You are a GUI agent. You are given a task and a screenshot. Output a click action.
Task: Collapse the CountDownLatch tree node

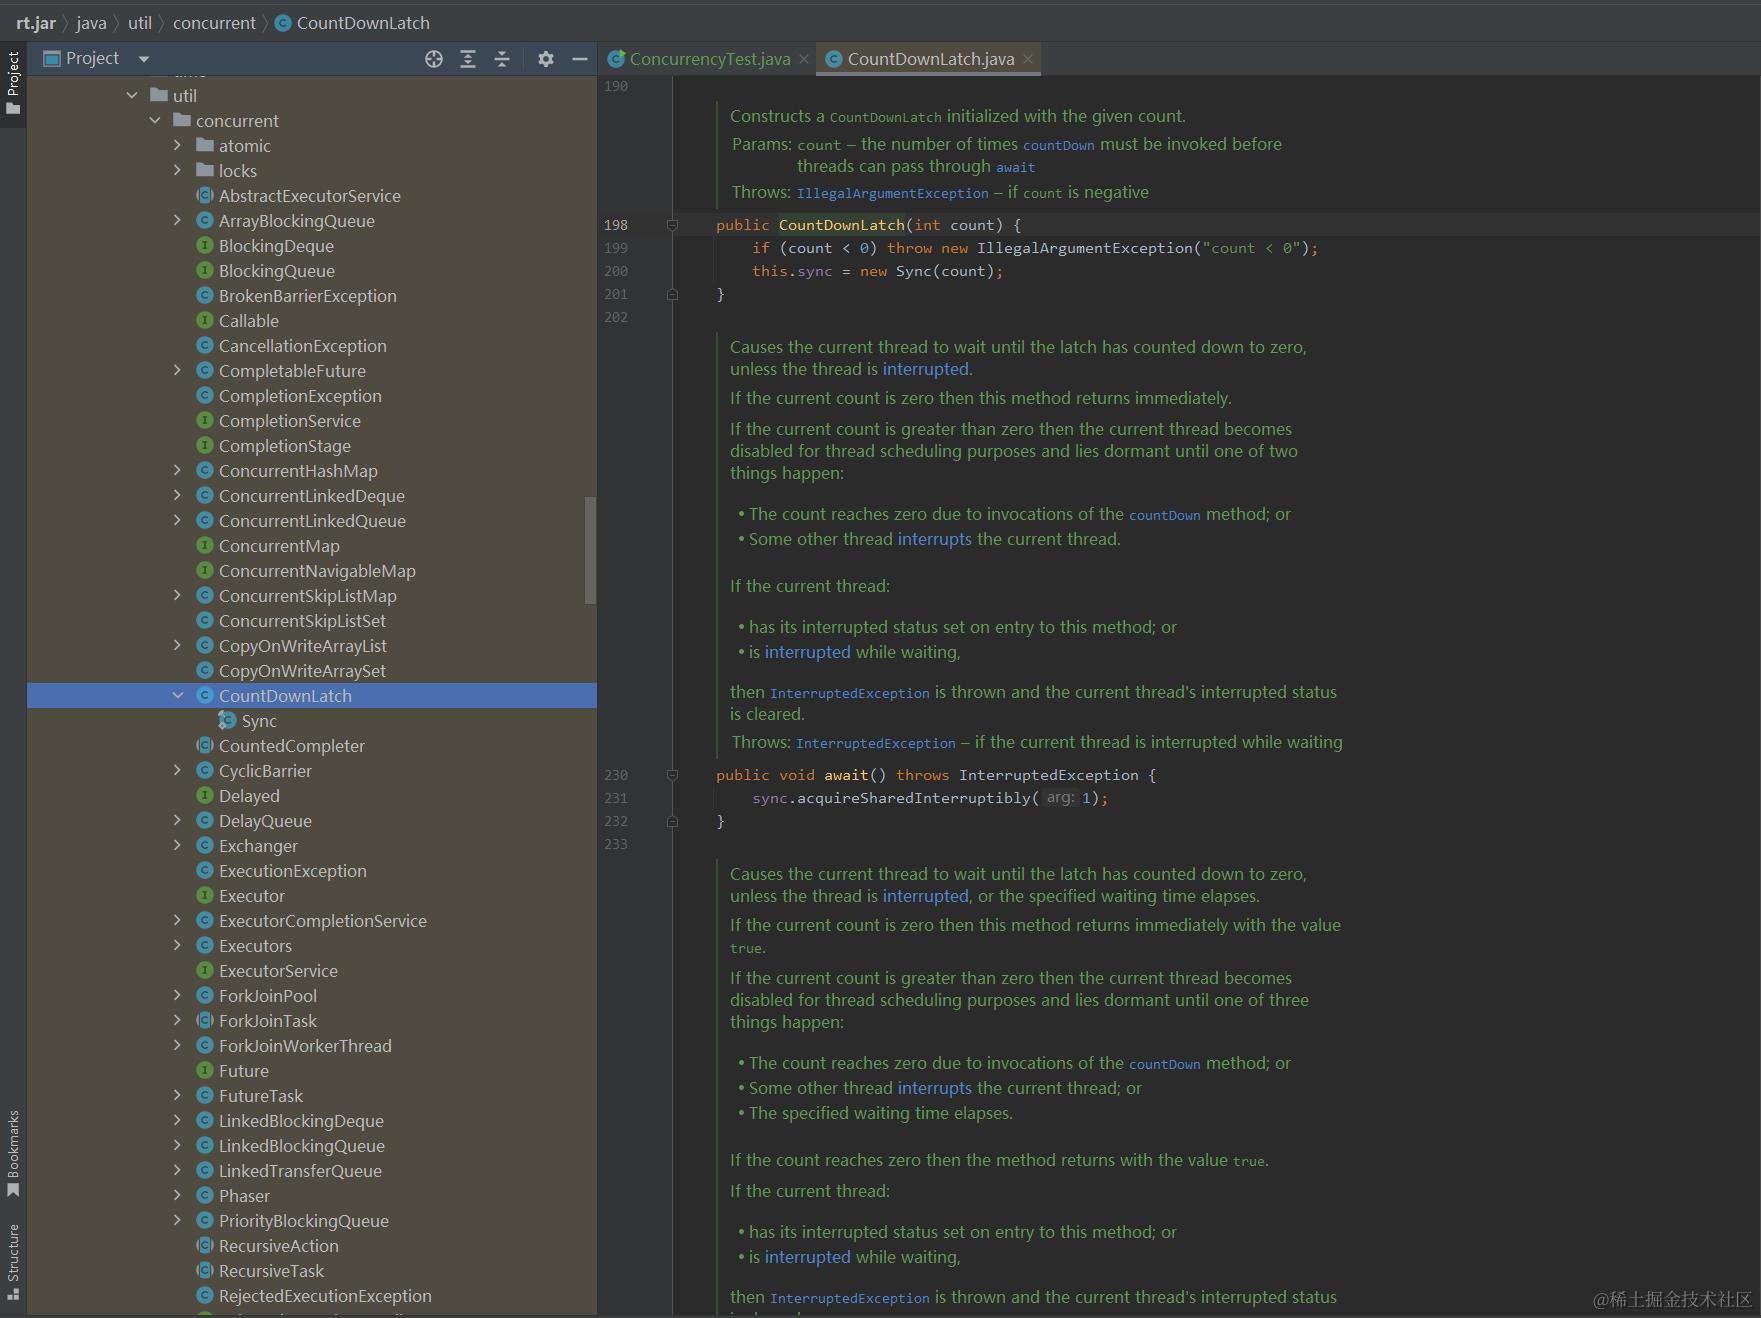pos(178,696)
